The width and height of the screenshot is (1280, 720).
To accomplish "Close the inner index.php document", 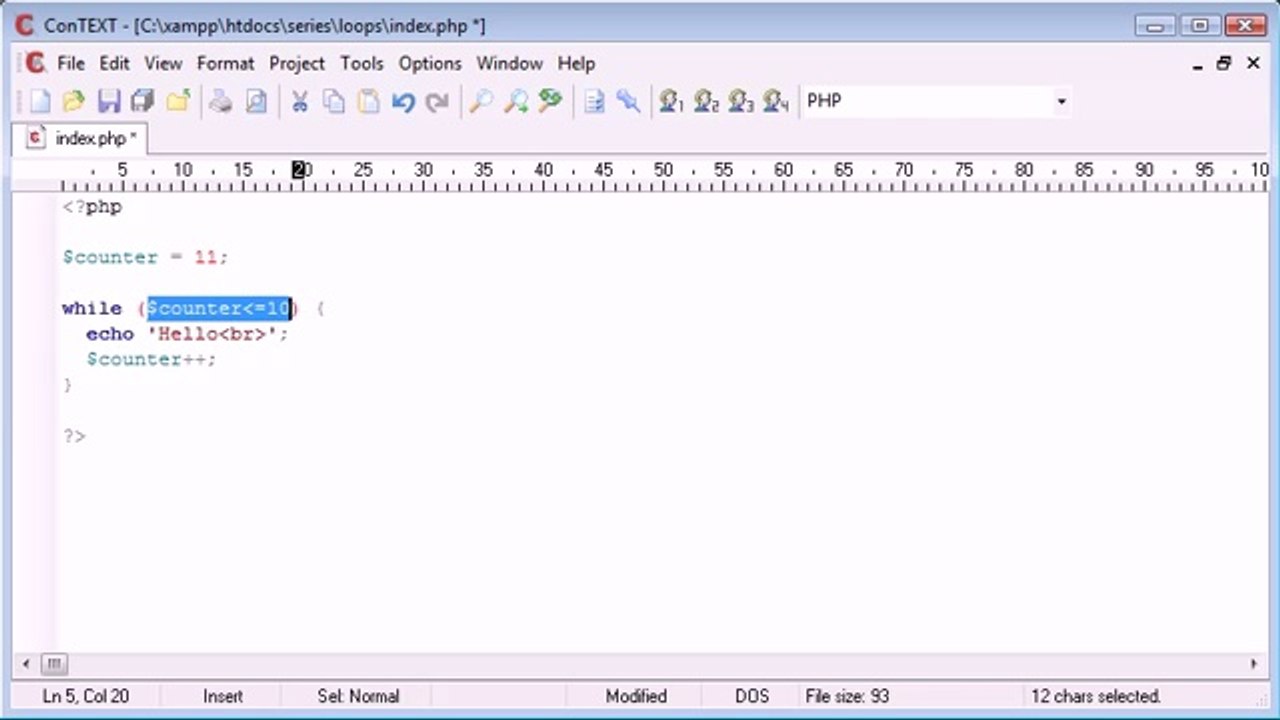I will click(x=1253, y=64).
